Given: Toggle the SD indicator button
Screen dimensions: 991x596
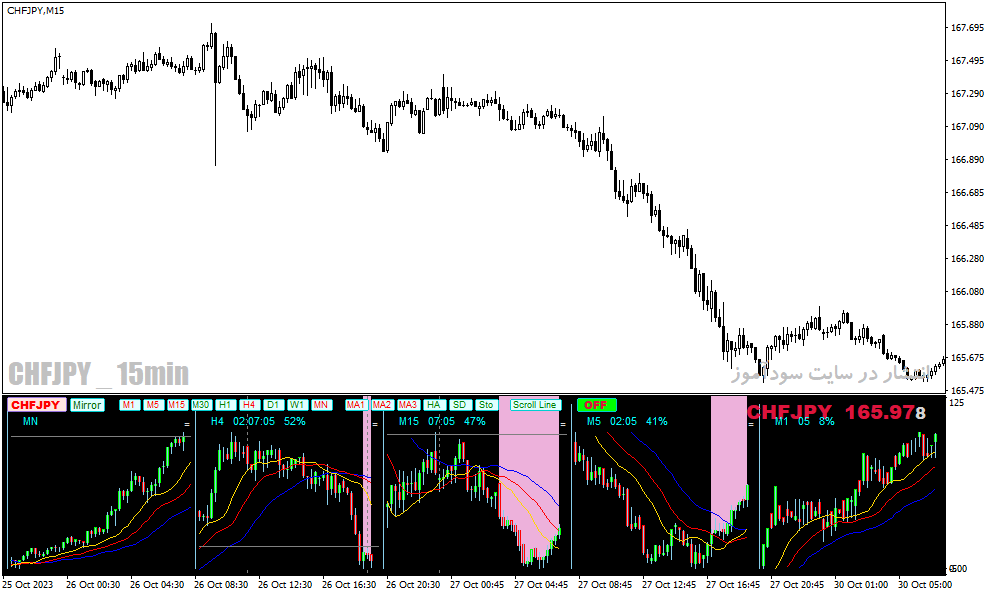Looking at the screenshot, I should [x=459, y=405].
